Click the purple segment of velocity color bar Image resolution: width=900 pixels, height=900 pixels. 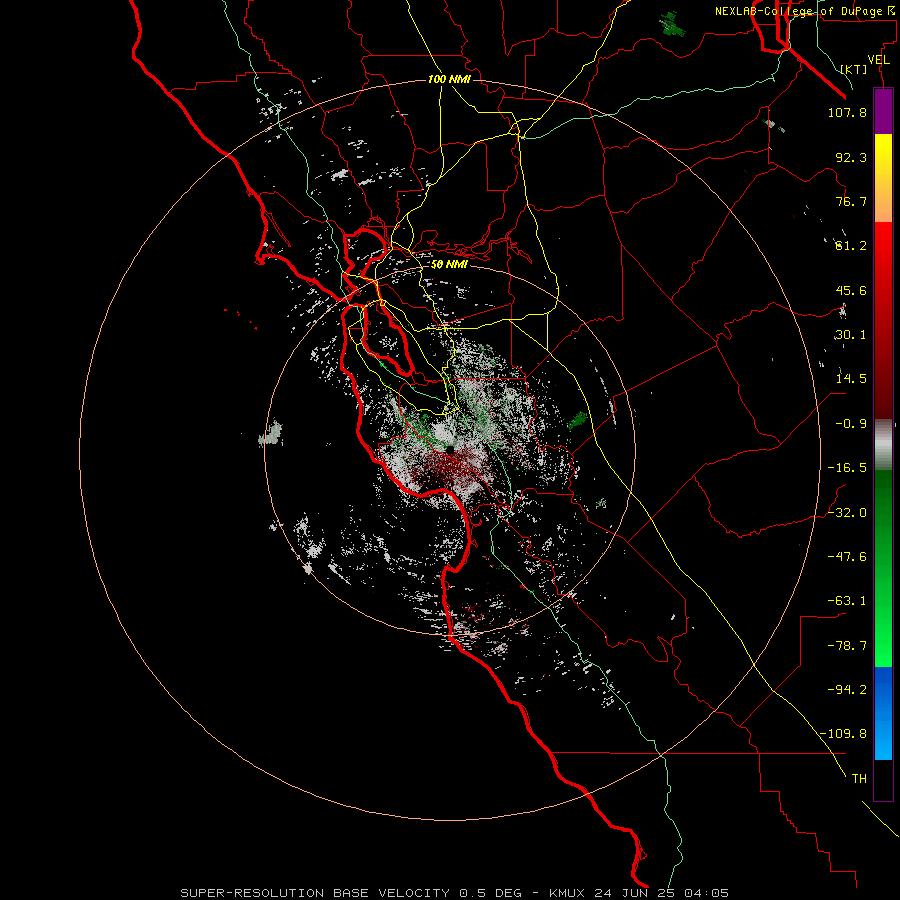coord(883,112)
